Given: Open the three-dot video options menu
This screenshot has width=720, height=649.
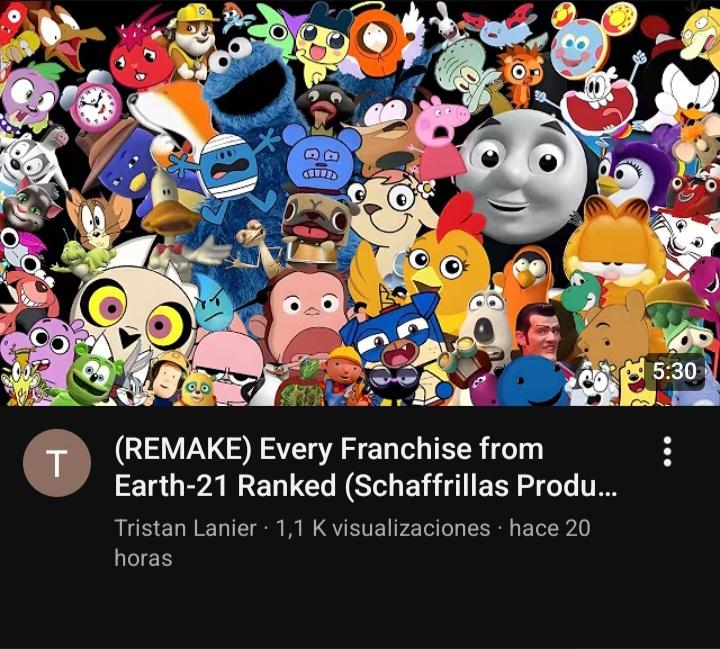Looking at the screenshot, I should click(x=667, y=451).
